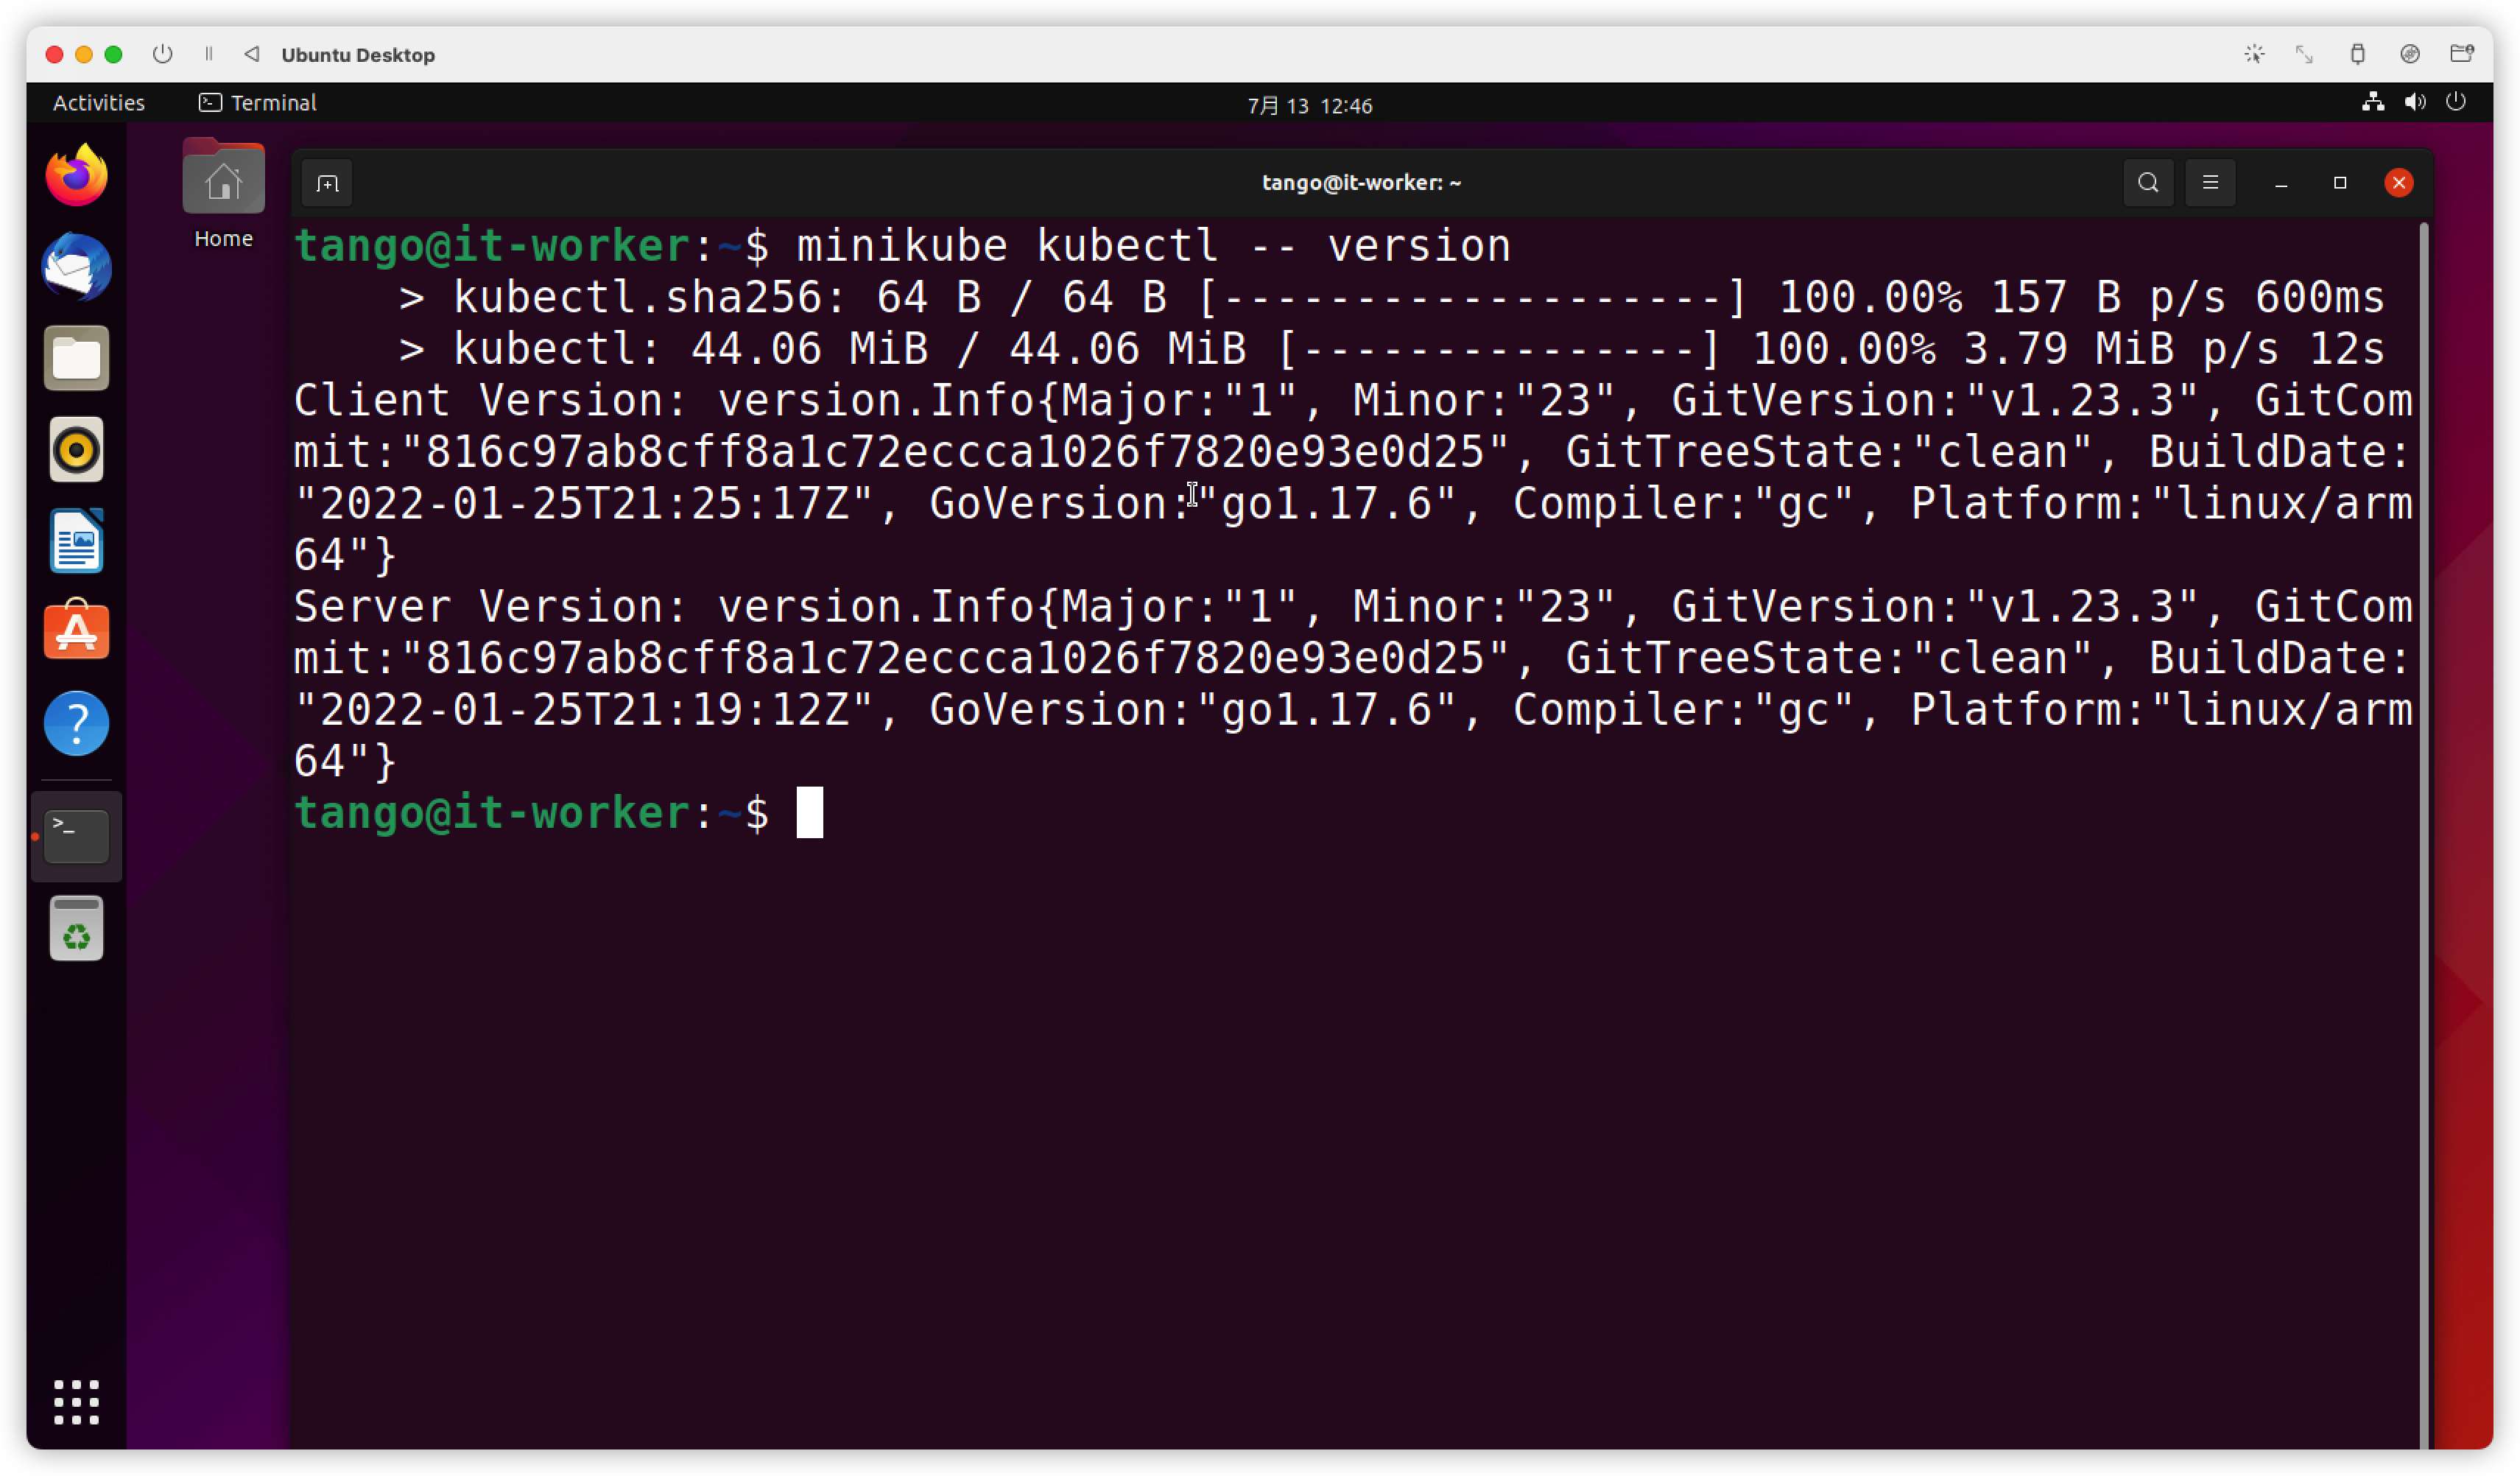Image resolution: width=2520 pixels, height=1476 pixels.
Task: Show the applications grid
Action: click(77, 1402)
